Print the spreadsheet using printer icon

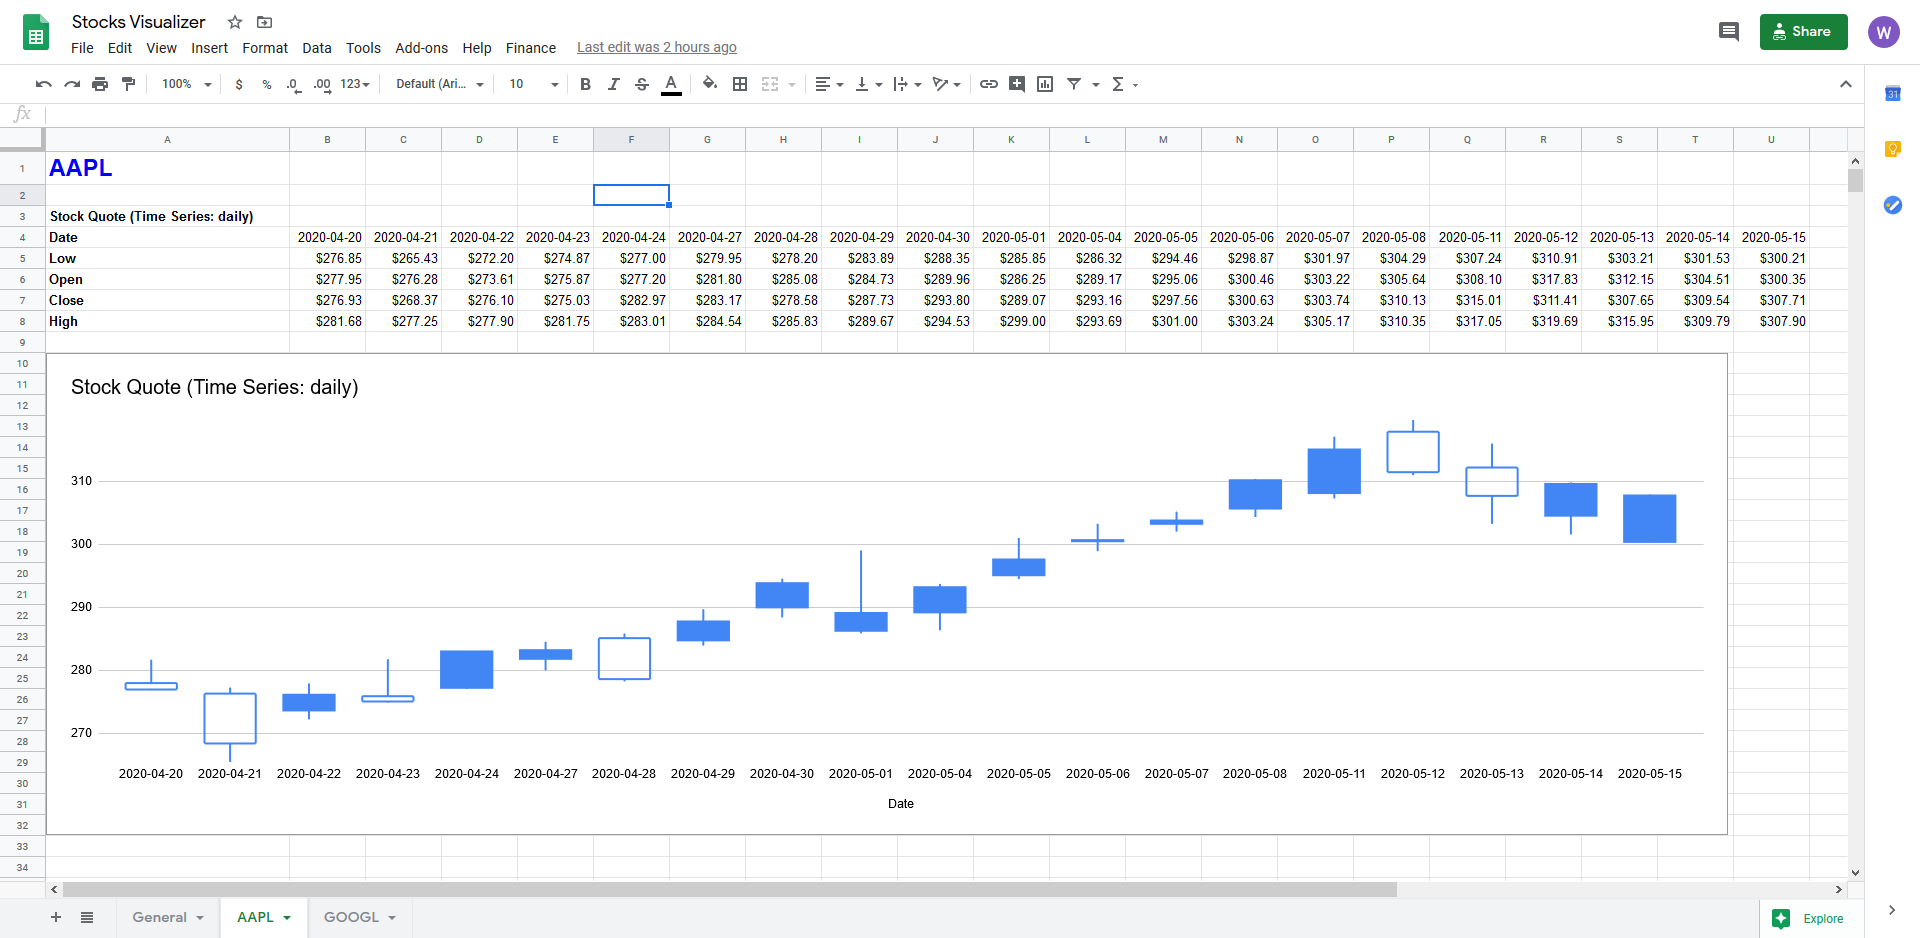pos(100,84)
